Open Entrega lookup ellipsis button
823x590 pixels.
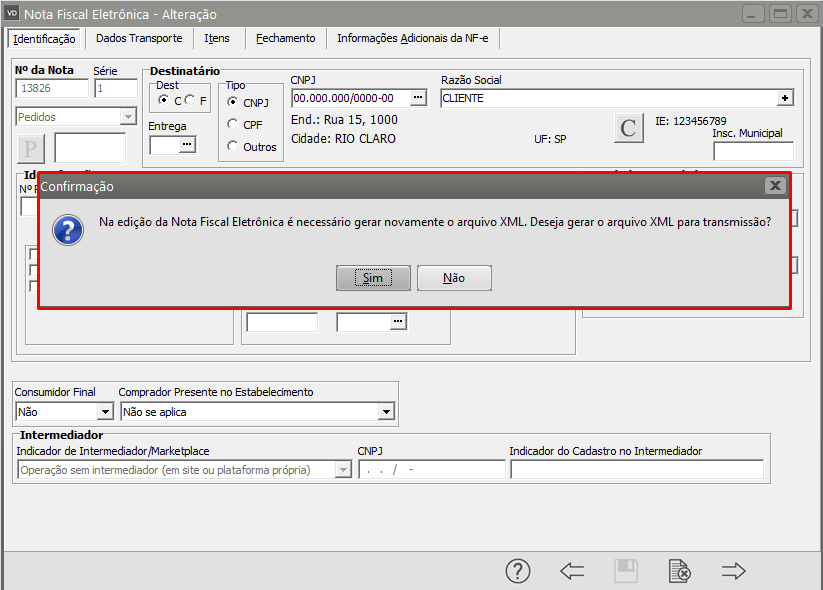[x=187, y=145]
